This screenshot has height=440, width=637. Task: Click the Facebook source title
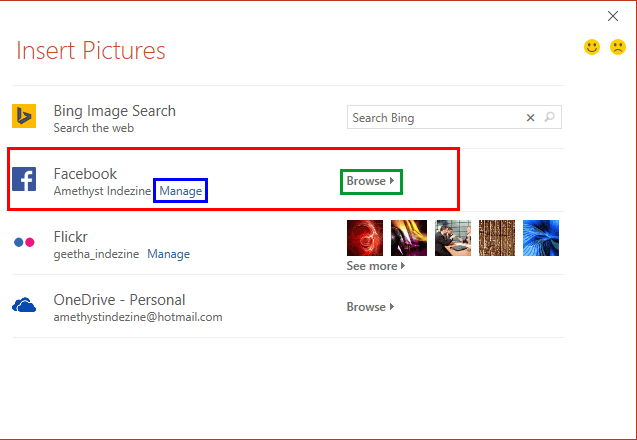(85, 174)
